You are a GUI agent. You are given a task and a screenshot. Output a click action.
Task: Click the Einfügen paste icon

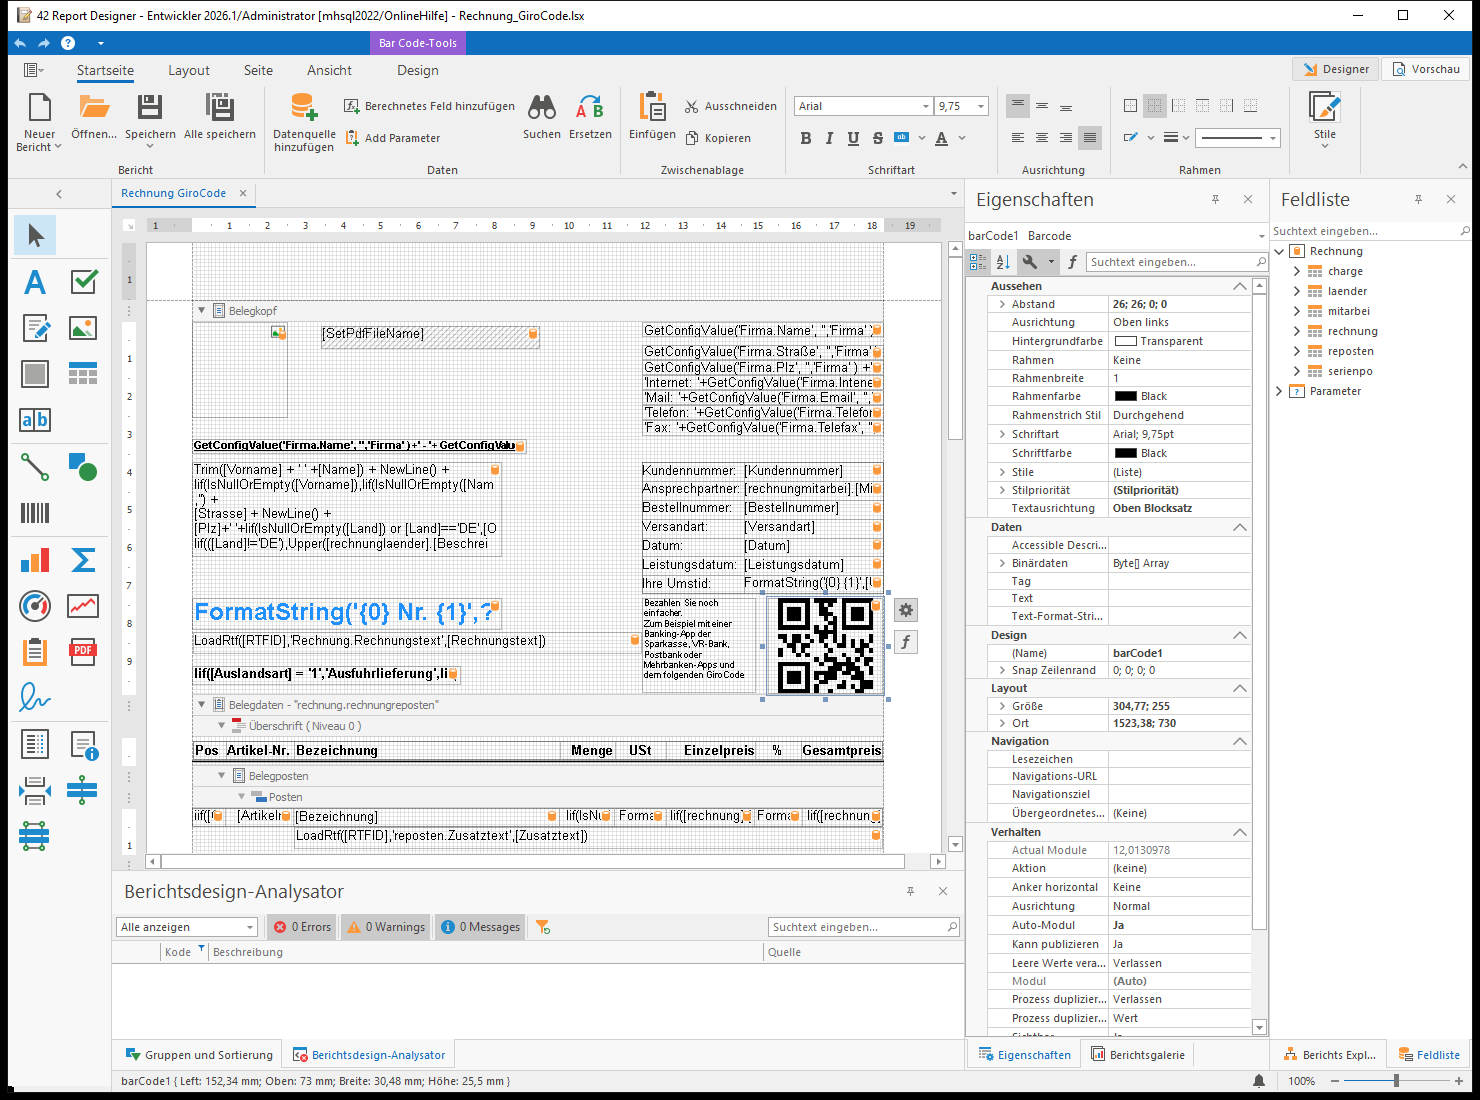point(652,108)
